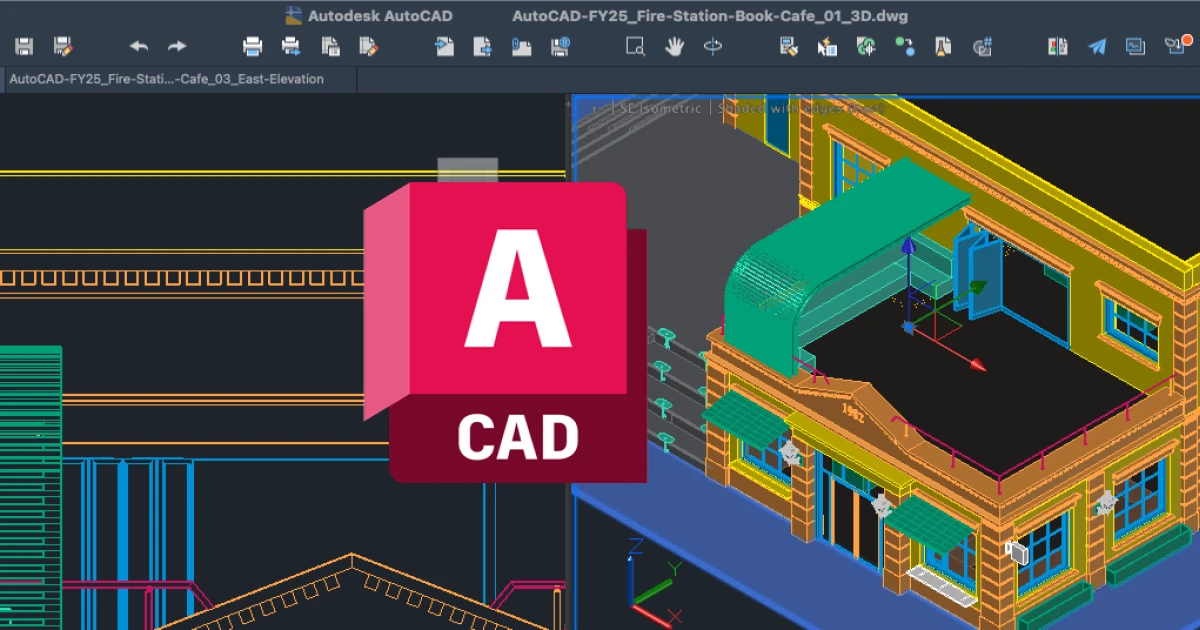Open the page setup document icon
Image resolution: width=1200 pixels, height=630 pixels.
(x=330, y=46)
